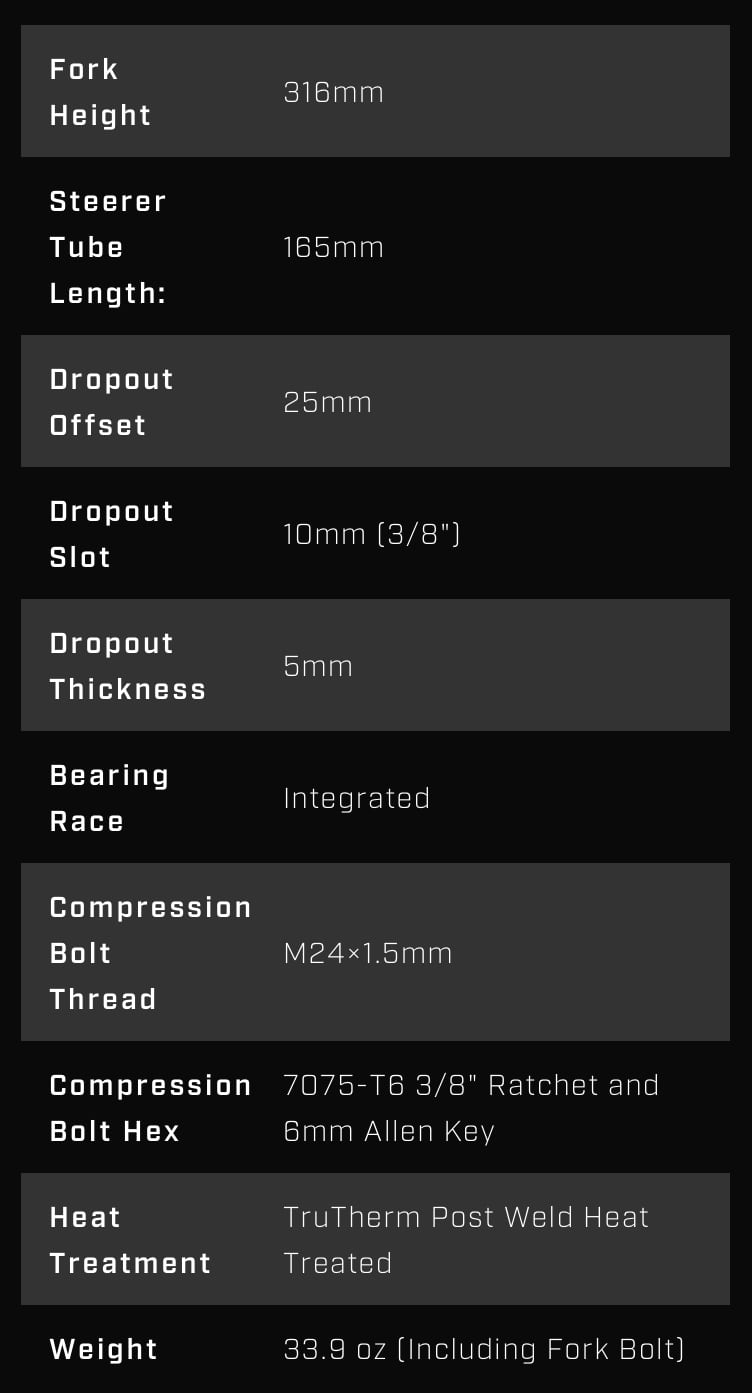Select the Integrated bearing race value
This screenshot has width=752, height=1393.
click(356, 799)
